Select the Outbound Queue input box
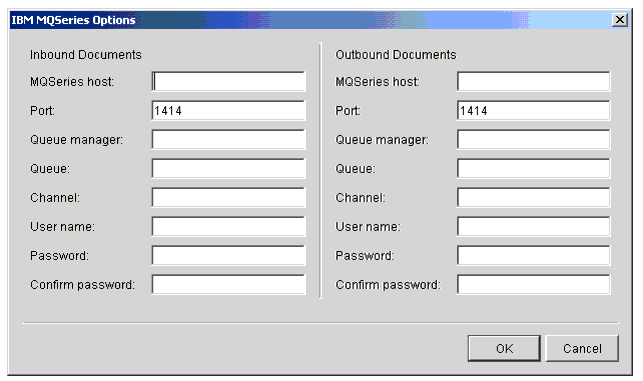 point(534,169)
